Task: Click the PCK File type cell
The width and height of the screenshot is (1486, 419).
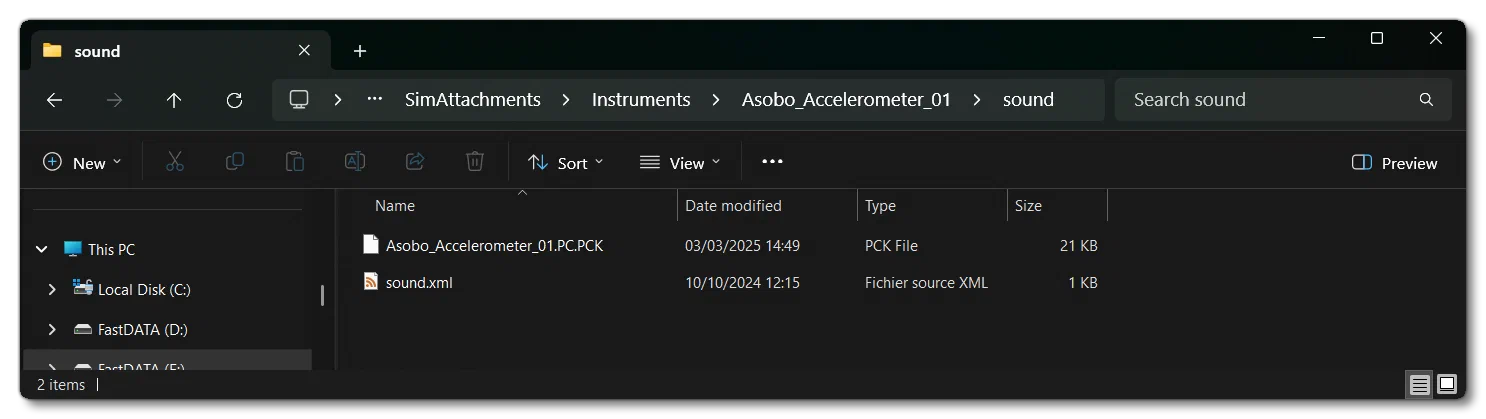Action: tap(891, 245)
